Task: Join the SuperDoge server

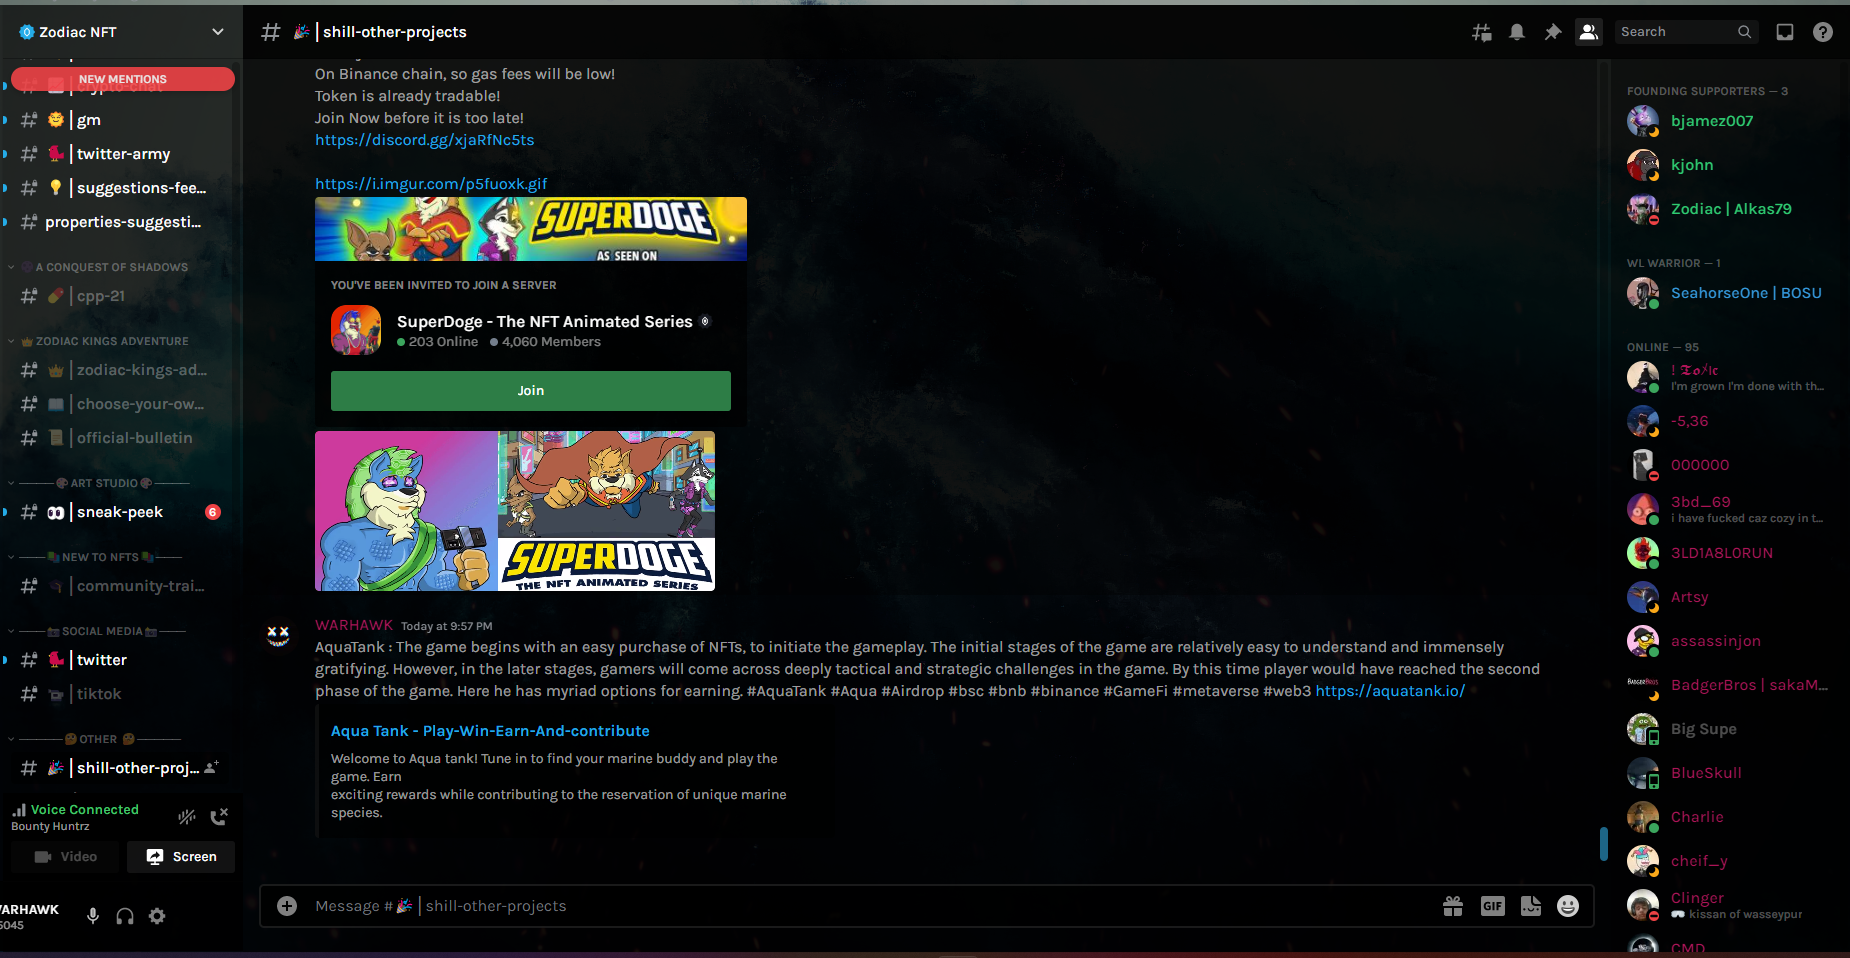Action: 531,391
